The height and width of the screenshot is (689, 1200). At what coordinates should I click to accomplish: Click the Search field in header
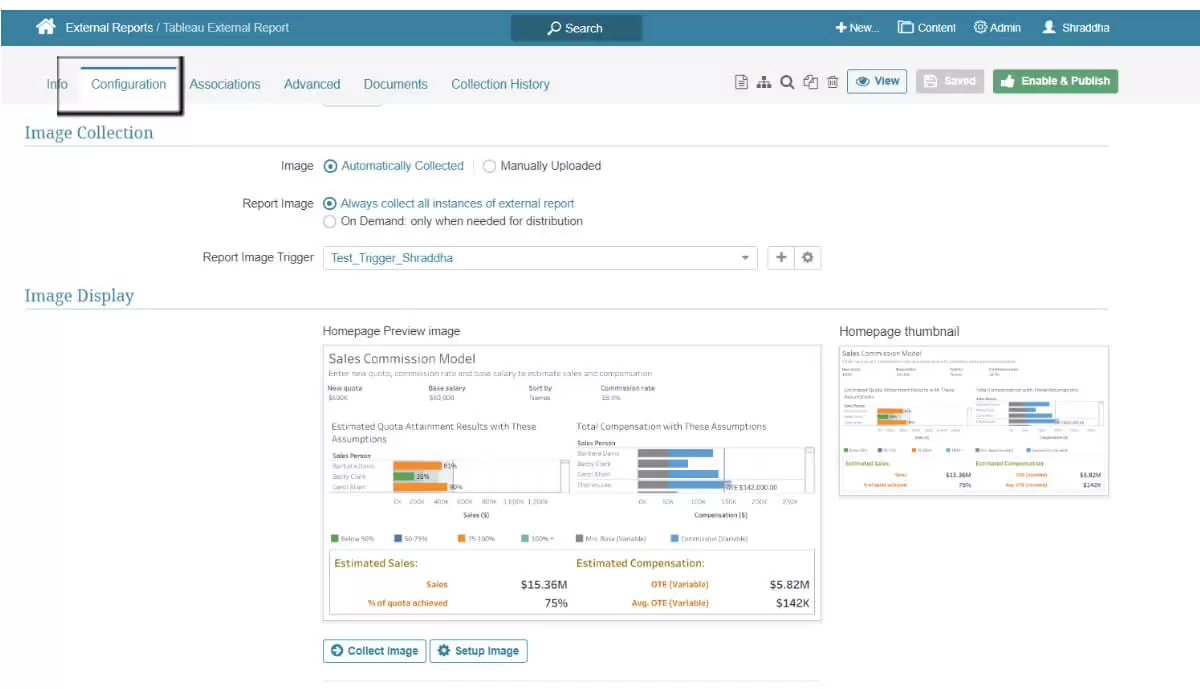coord(576,28)
